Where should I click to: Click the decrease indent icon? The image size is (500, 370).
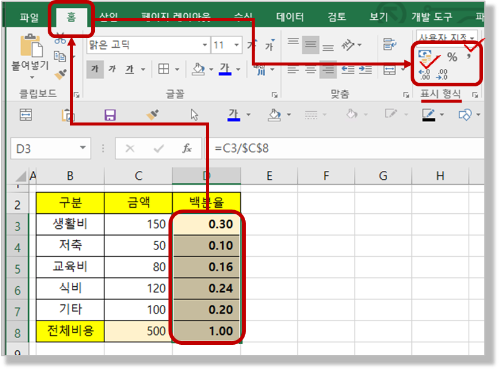(x=348, y=70)
